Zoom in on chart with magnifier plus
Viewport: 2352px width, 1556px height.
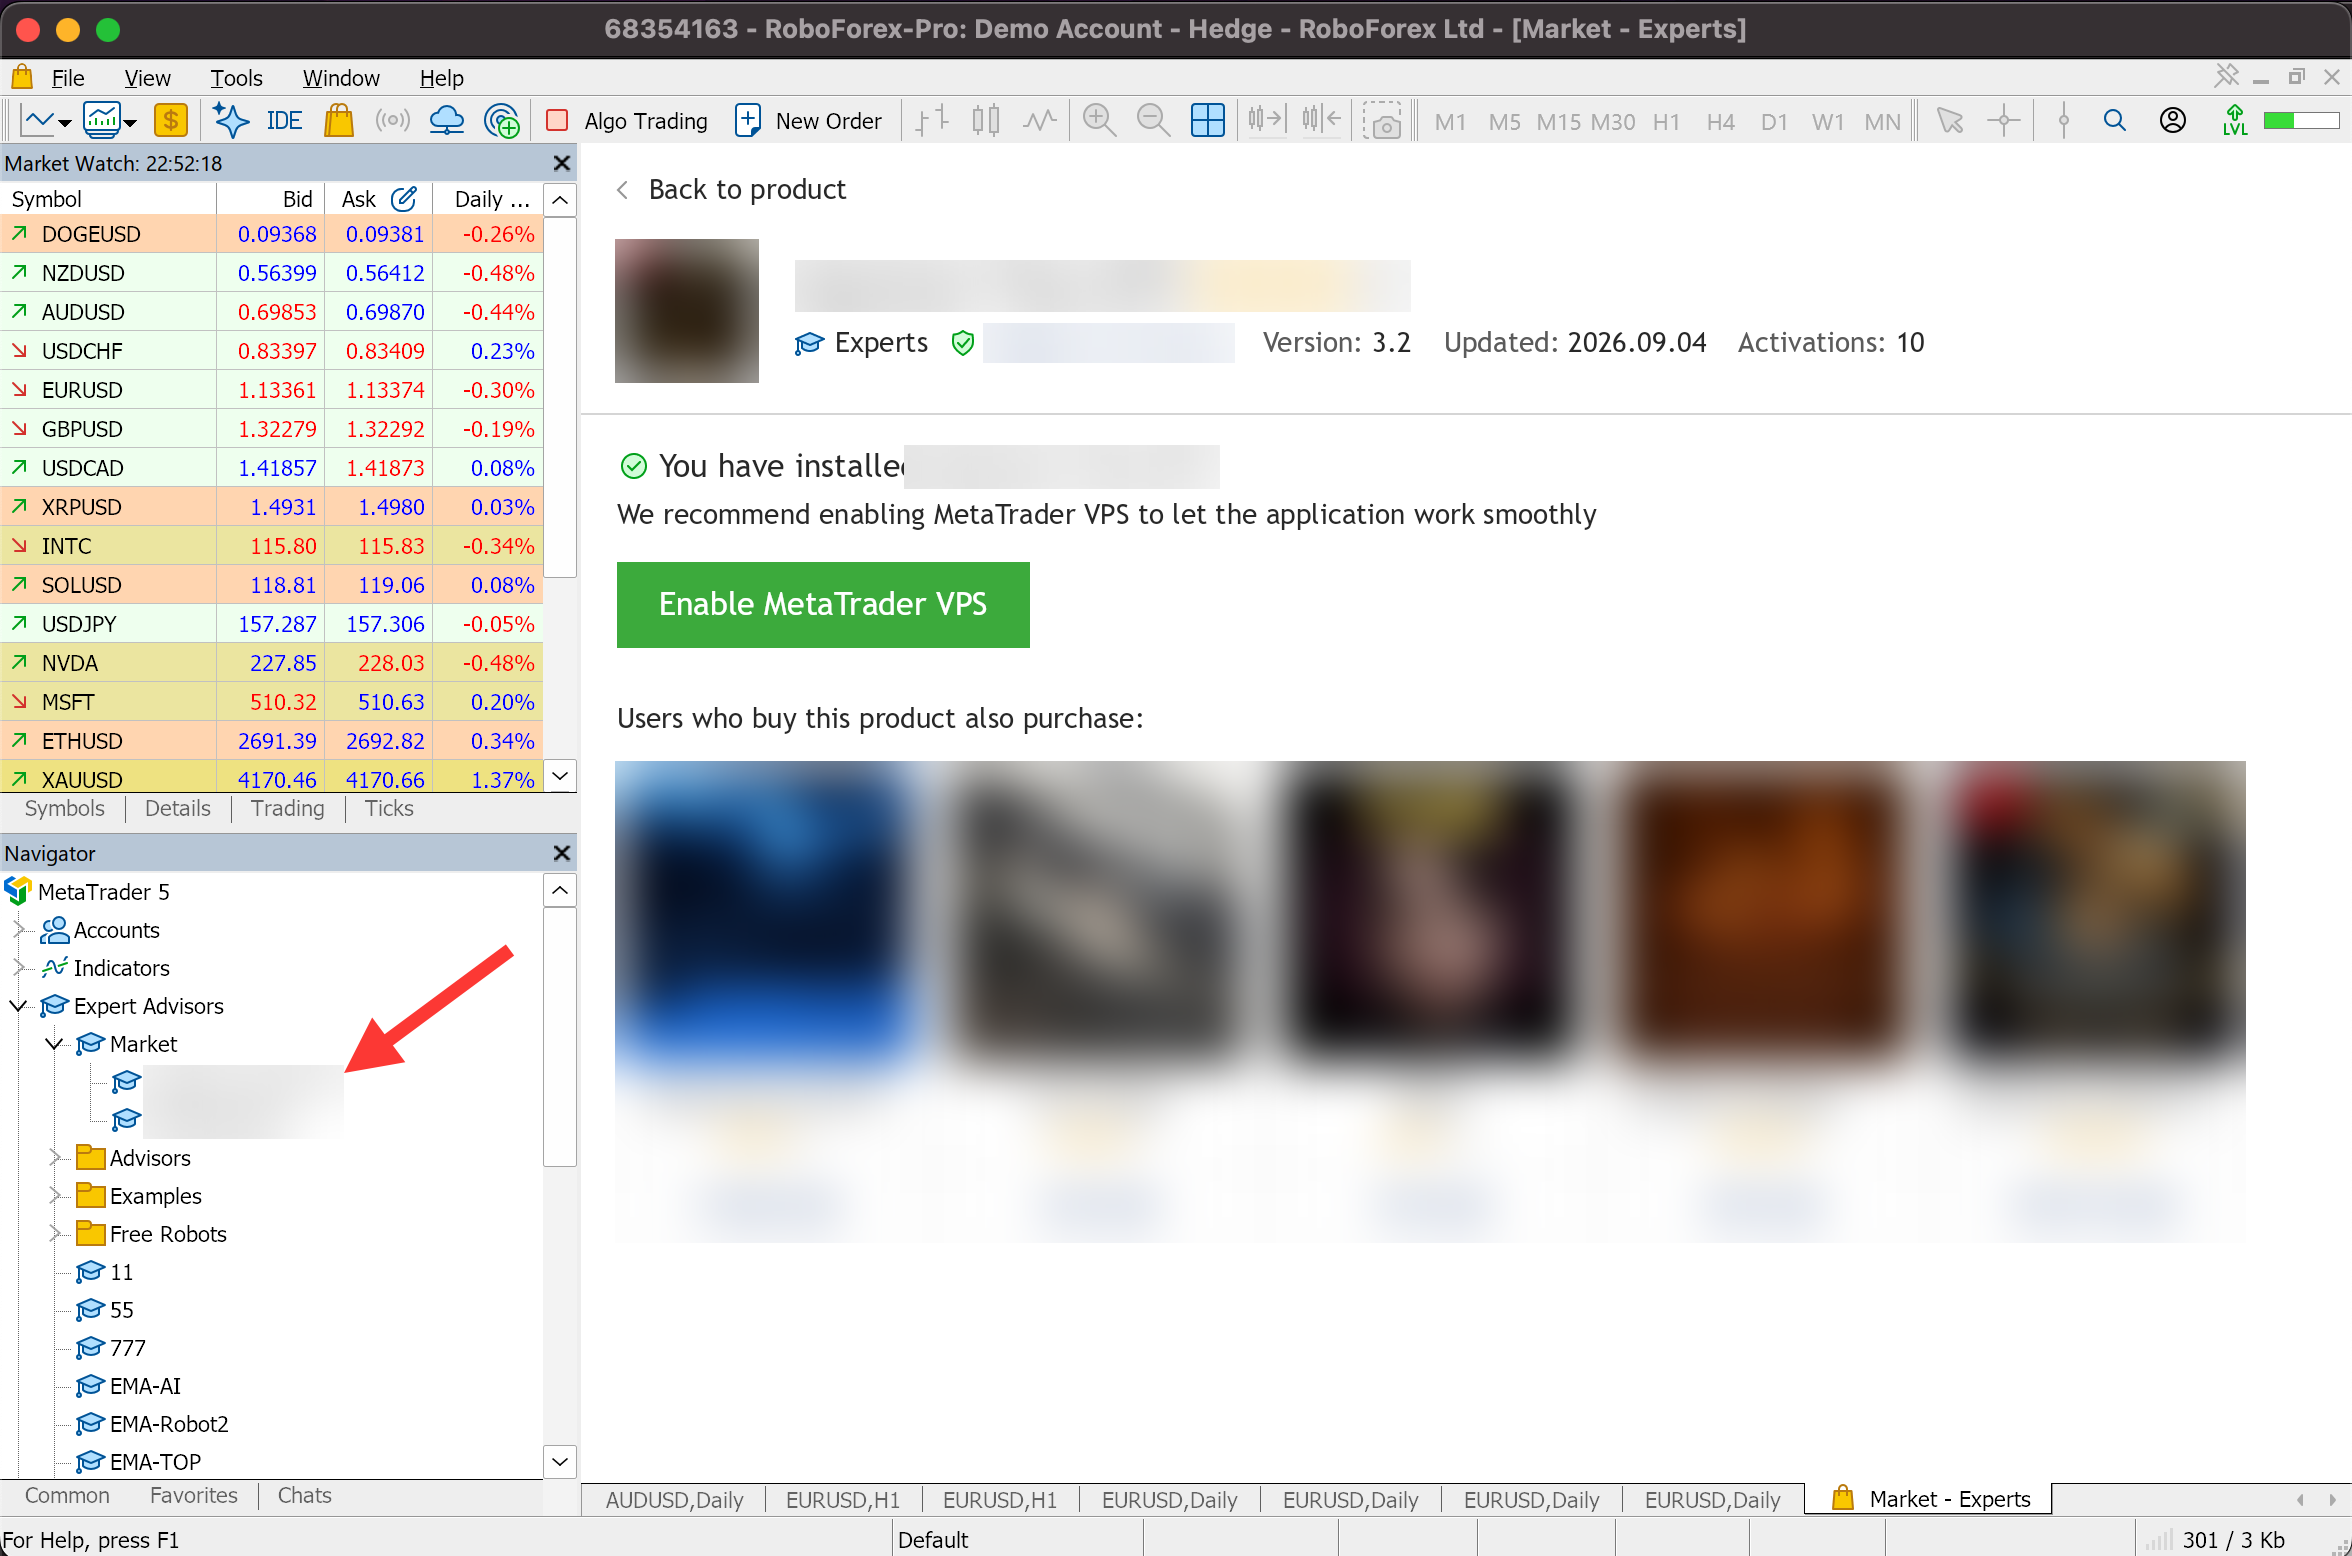pyautogui.click(x=1099, y=121)
